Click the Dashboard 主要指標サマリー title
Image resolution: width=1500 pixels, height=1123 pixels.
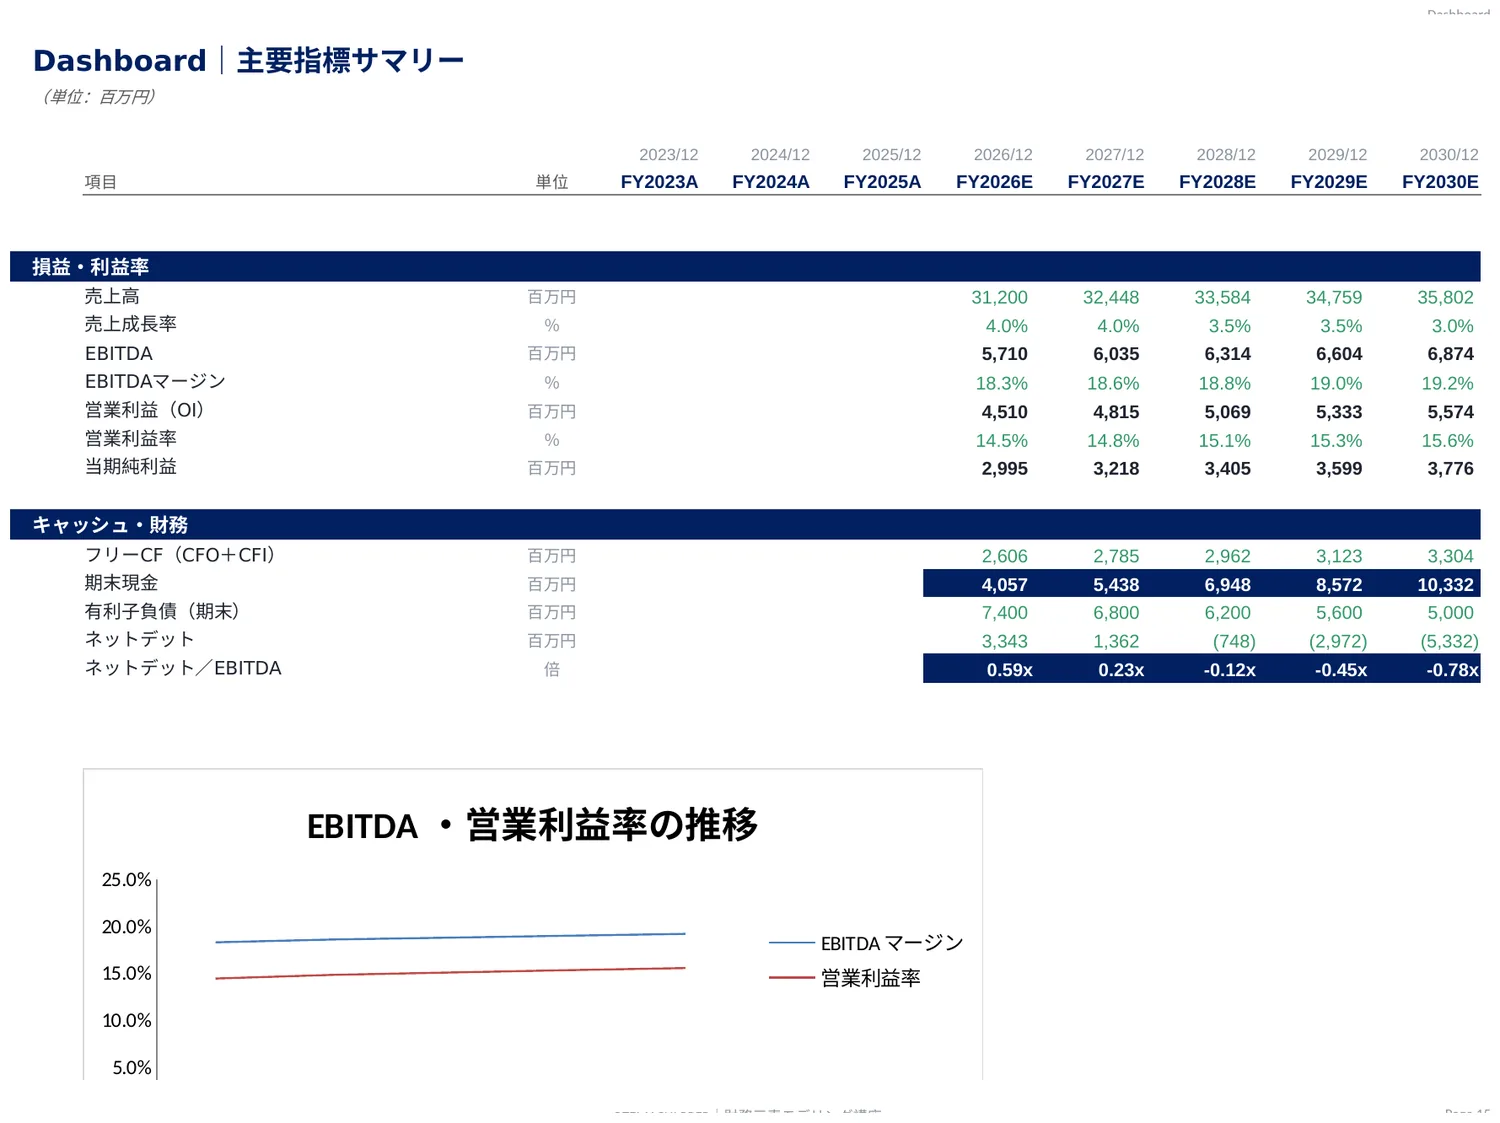(249, 61)
